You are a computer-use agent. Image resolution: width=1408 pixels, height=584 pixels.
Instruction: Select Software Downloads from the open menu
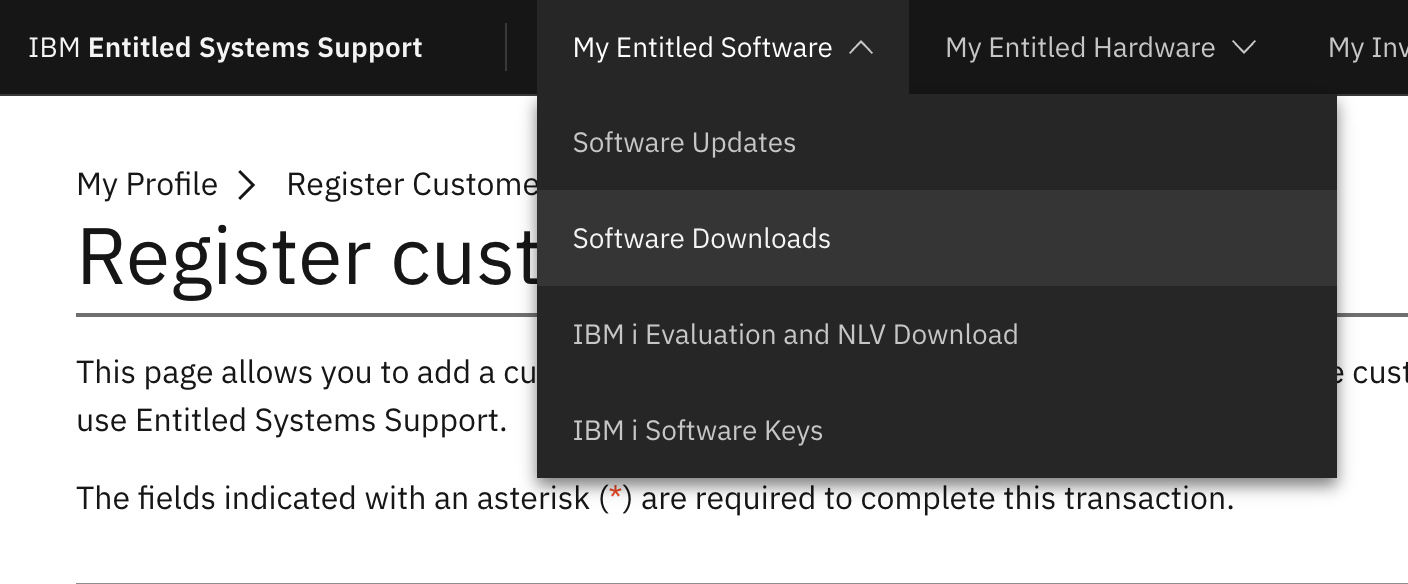[x=701, y=238]
